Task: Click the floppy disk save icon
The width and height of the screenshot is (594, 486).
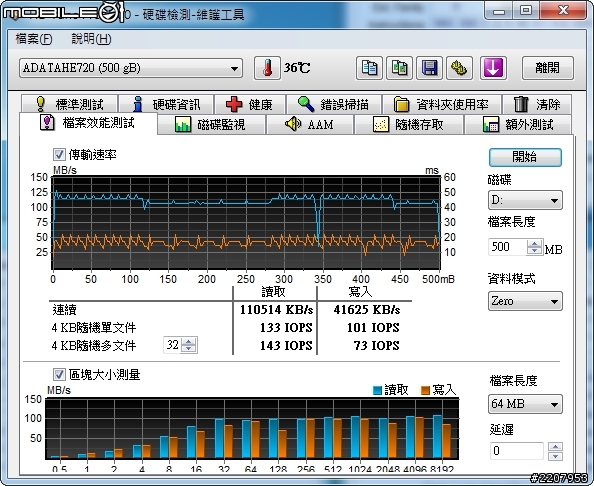Action: pos(429,68)
